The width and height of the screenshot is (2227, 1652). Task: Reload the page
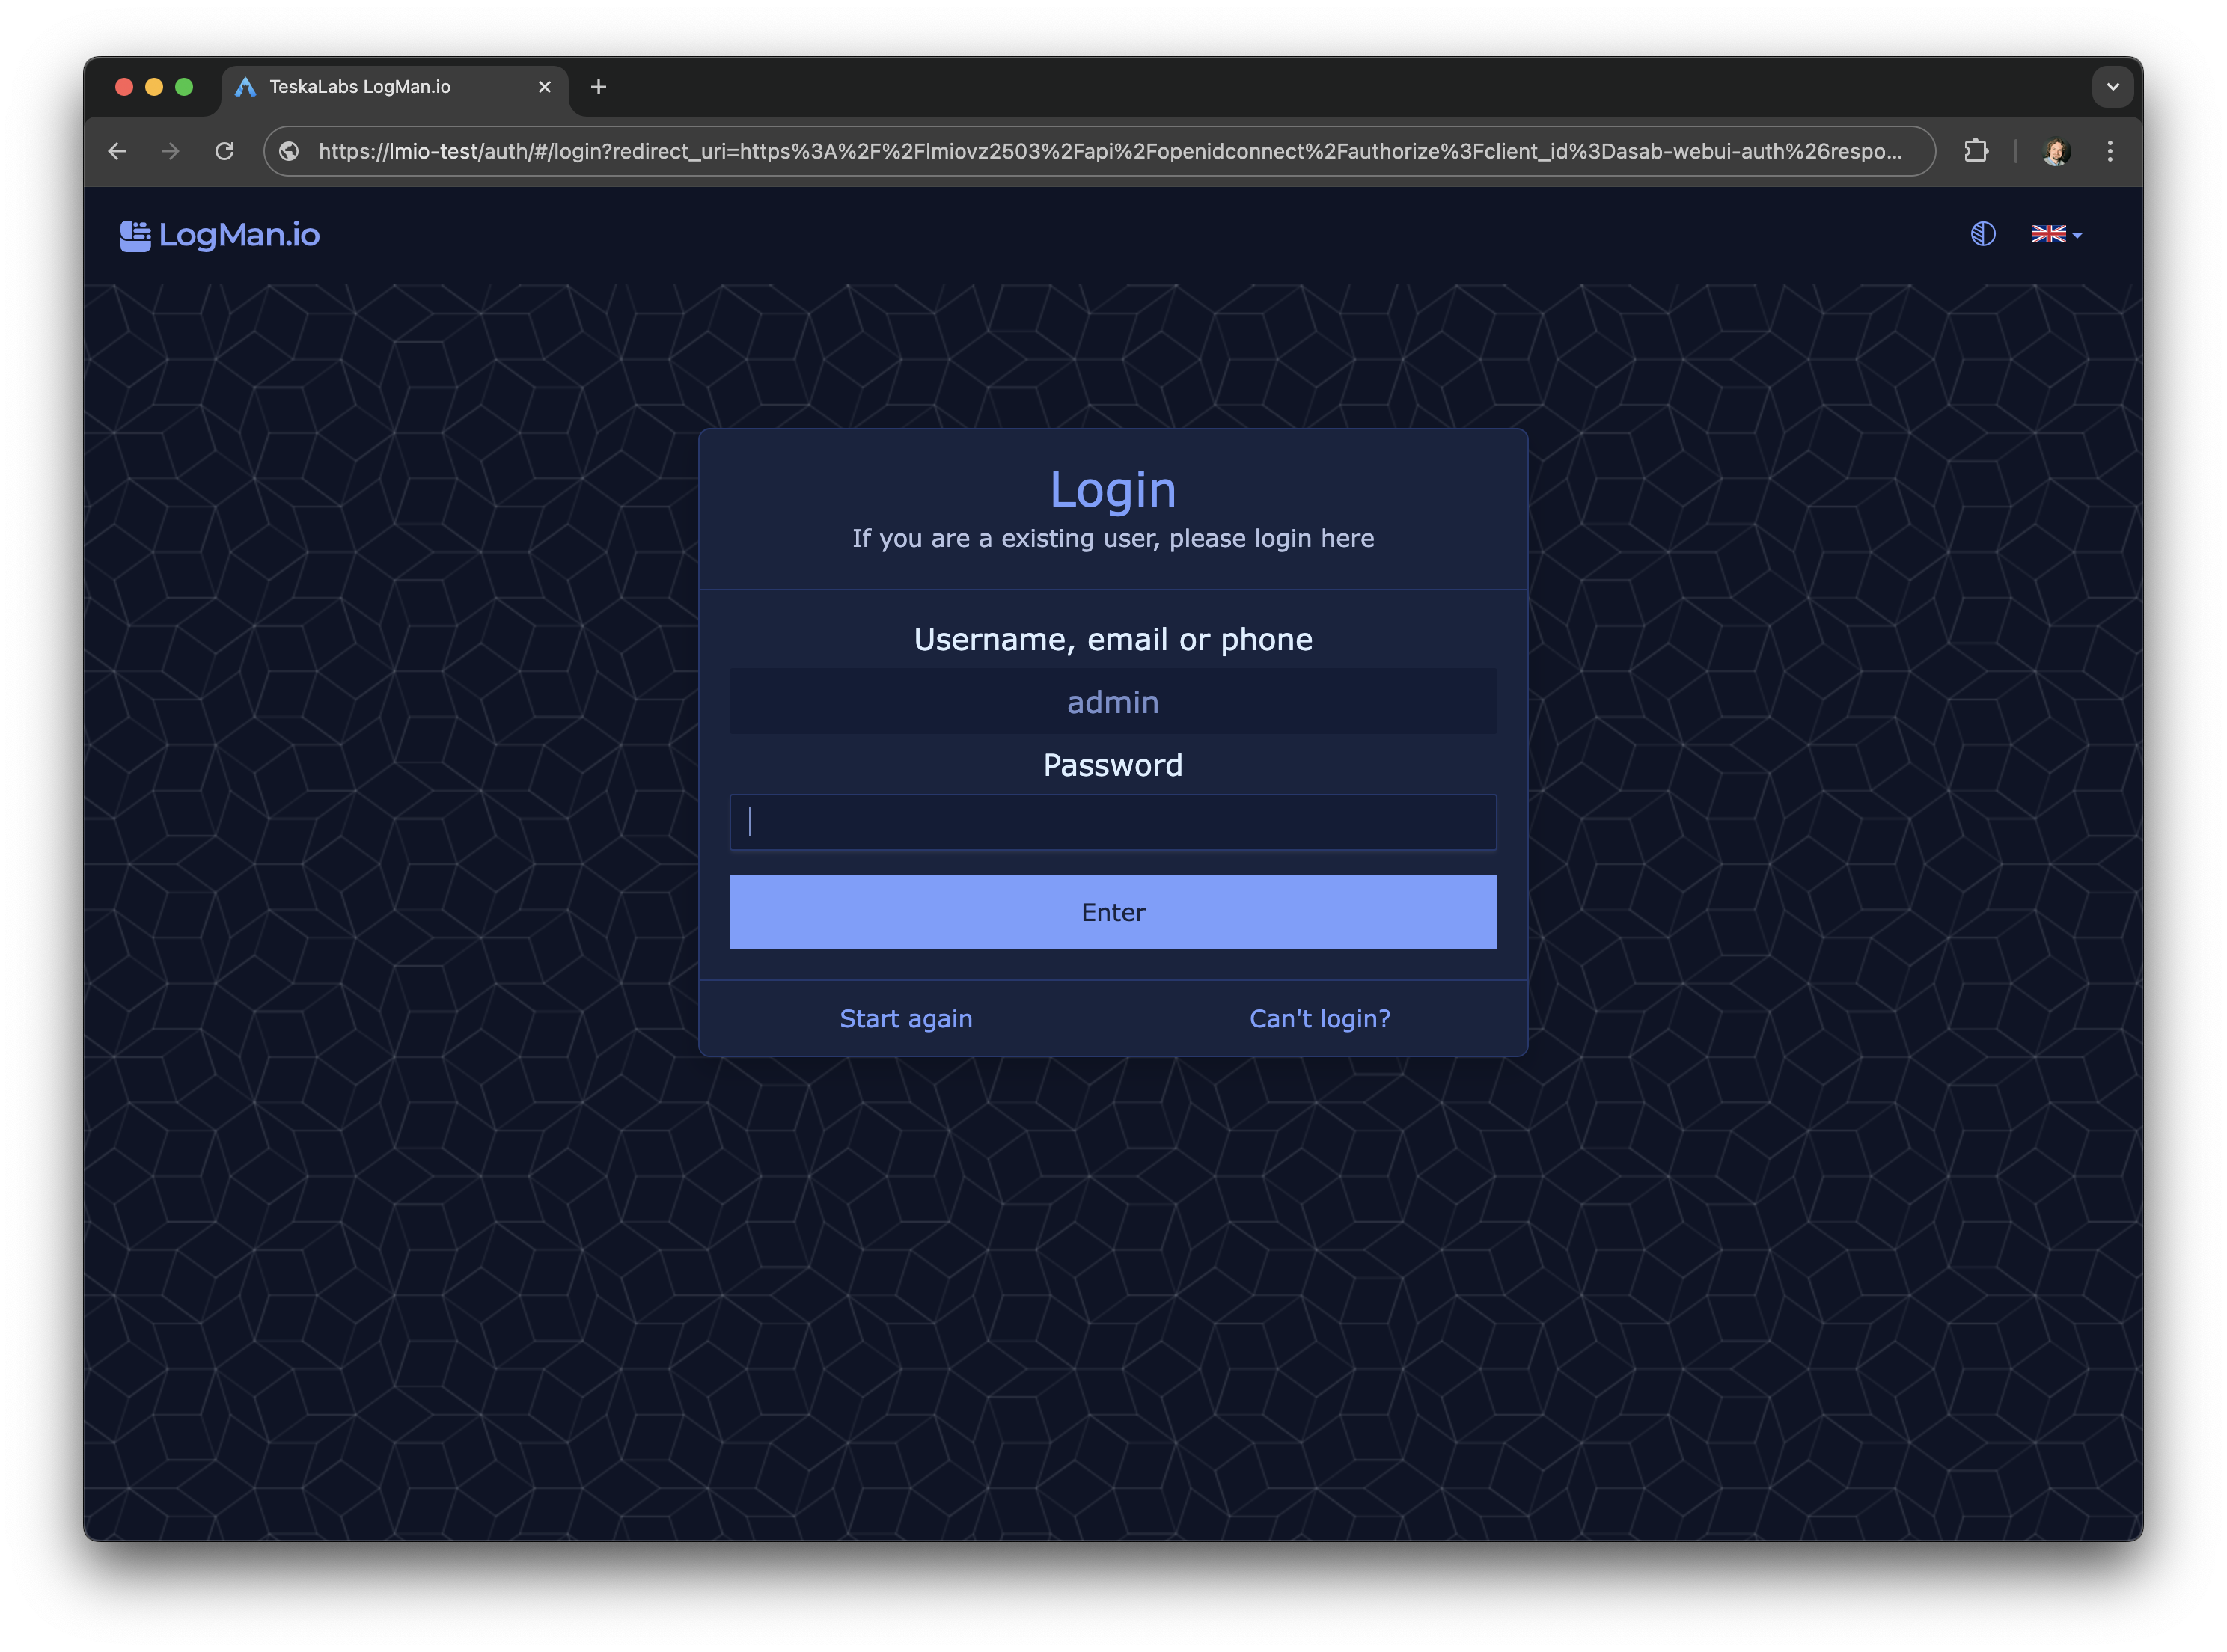pyautogui.click(x=225, y=151)
